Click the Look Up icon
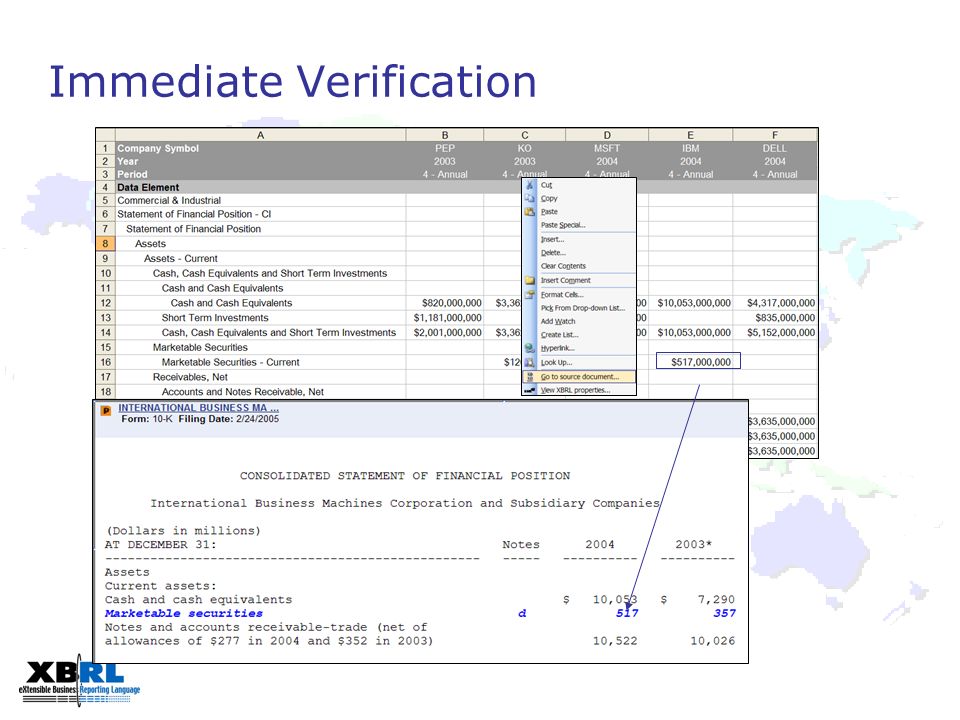 (x=530, y=362)
